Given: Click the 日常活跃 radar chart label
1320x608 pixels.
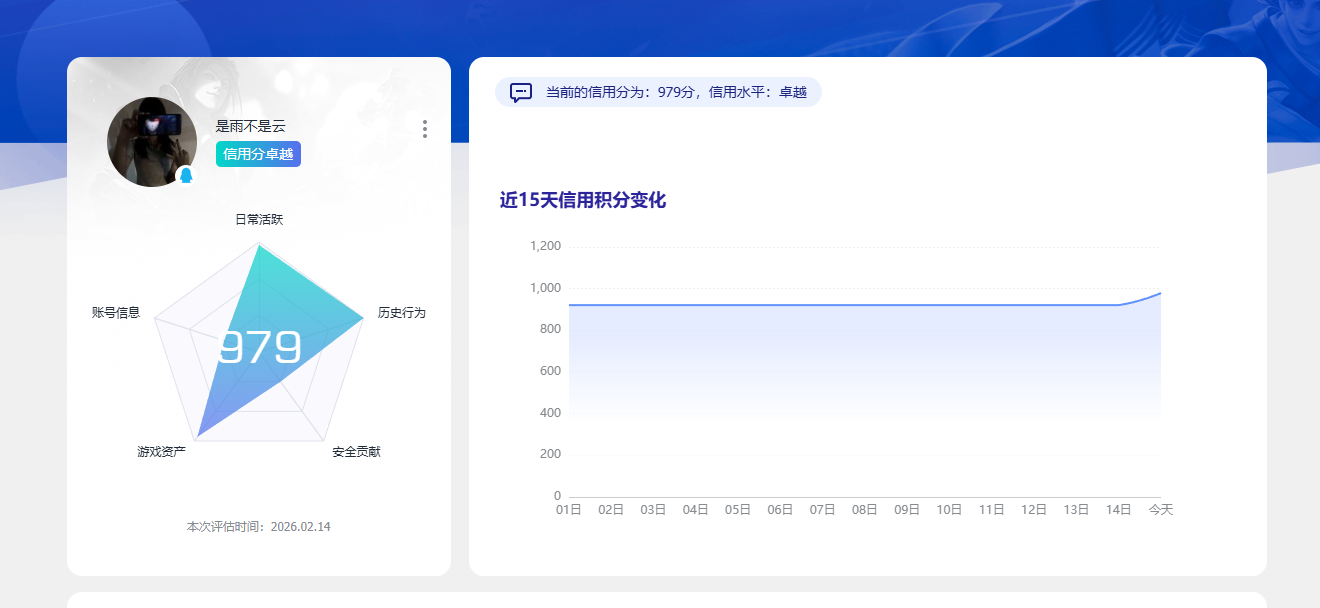Looking at the screenshot, I should coord(258,218).
